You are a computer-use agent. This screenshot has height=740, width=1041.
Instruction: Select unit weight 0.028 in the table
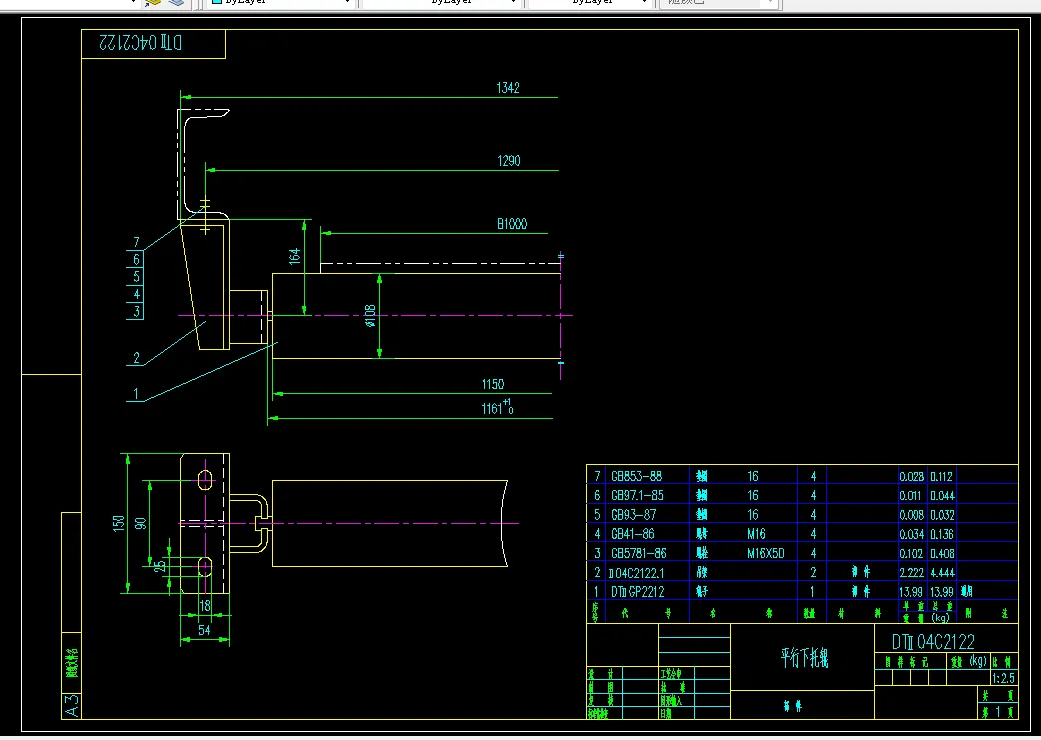tap(912, 477)
